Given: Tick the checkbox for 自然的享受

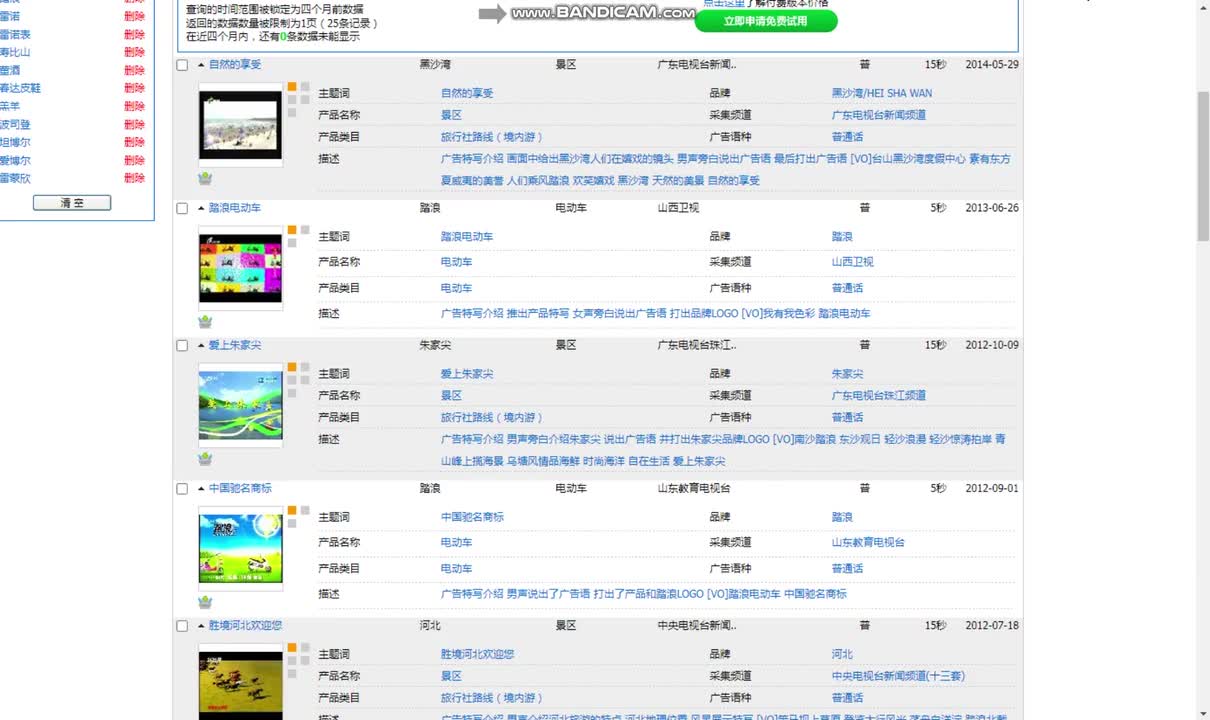Looking at the screenshot, I should [182, 65].
